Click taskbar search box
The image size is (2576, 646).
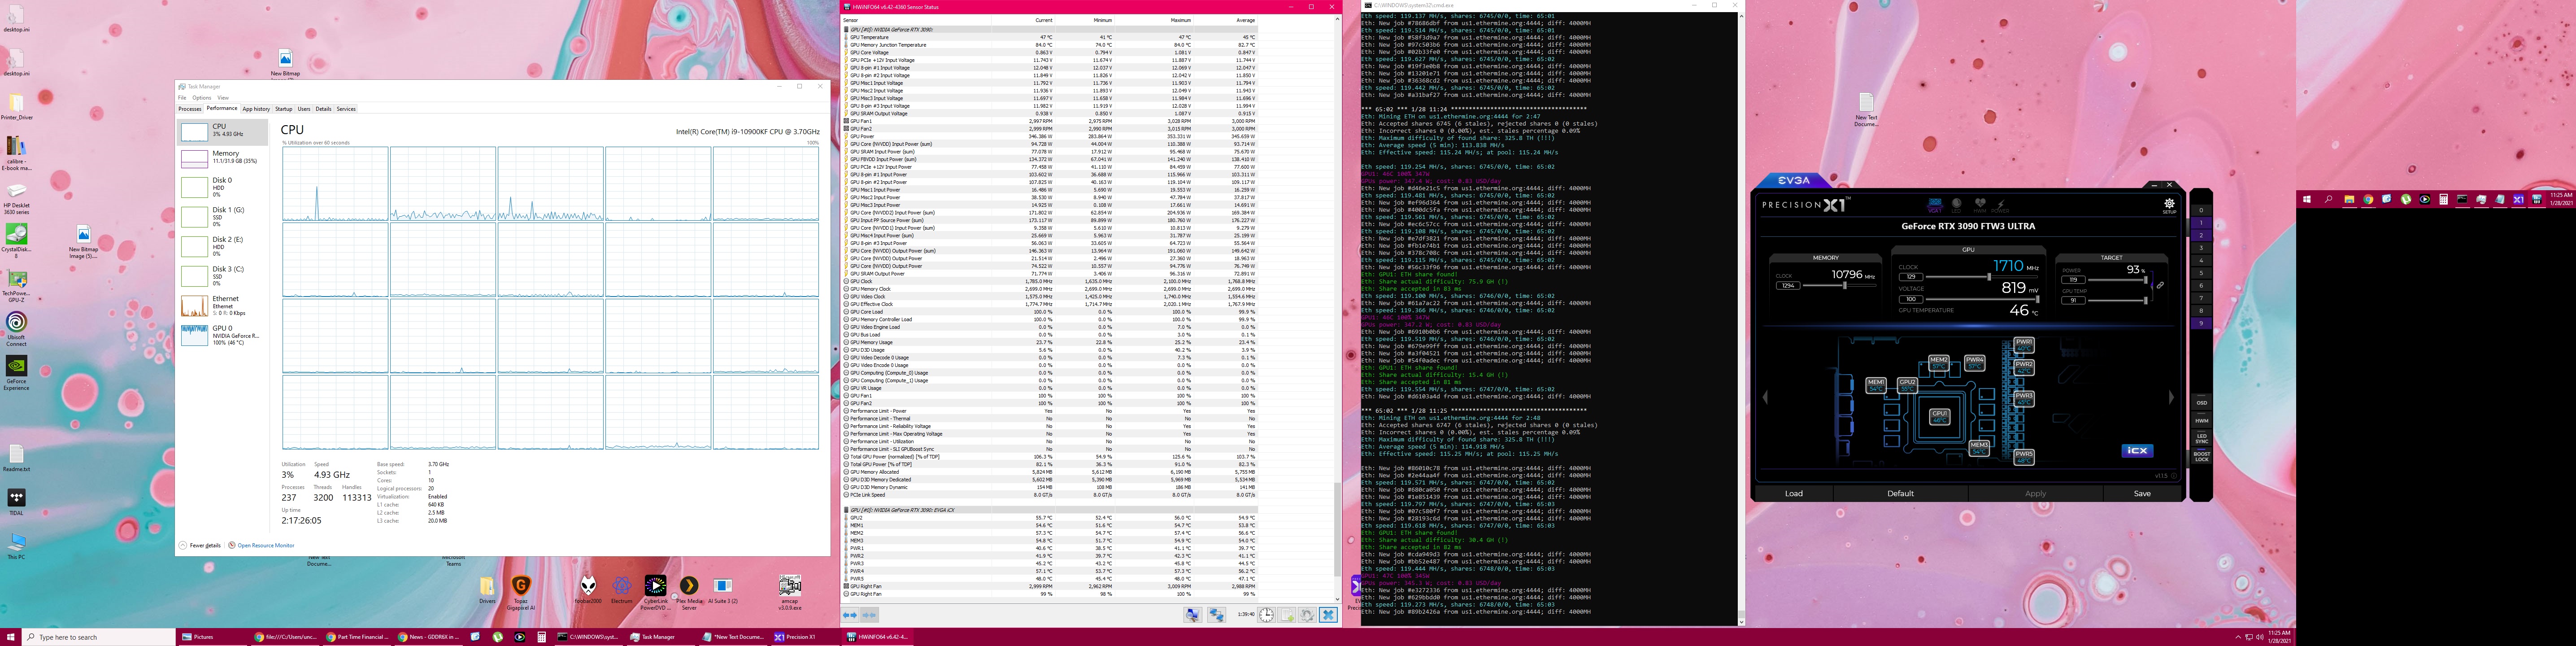tap(99, 636)
